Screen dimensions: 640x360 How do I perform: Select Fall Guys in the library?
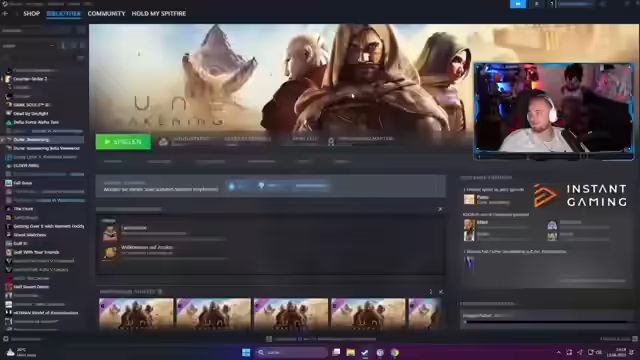tap(22, 183)
